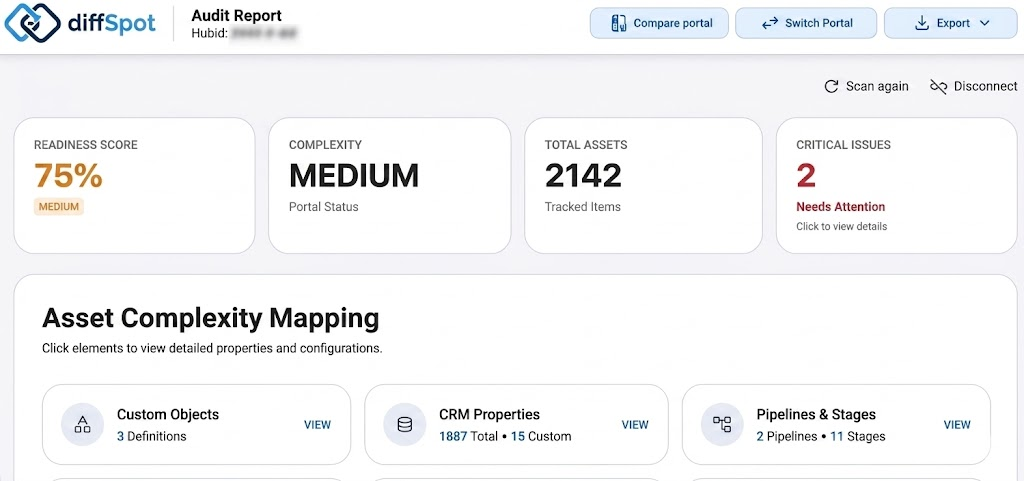Expand the Export dropdown chevron
The height and width of the screenshot is (481, 1024).
click(985, 23)
